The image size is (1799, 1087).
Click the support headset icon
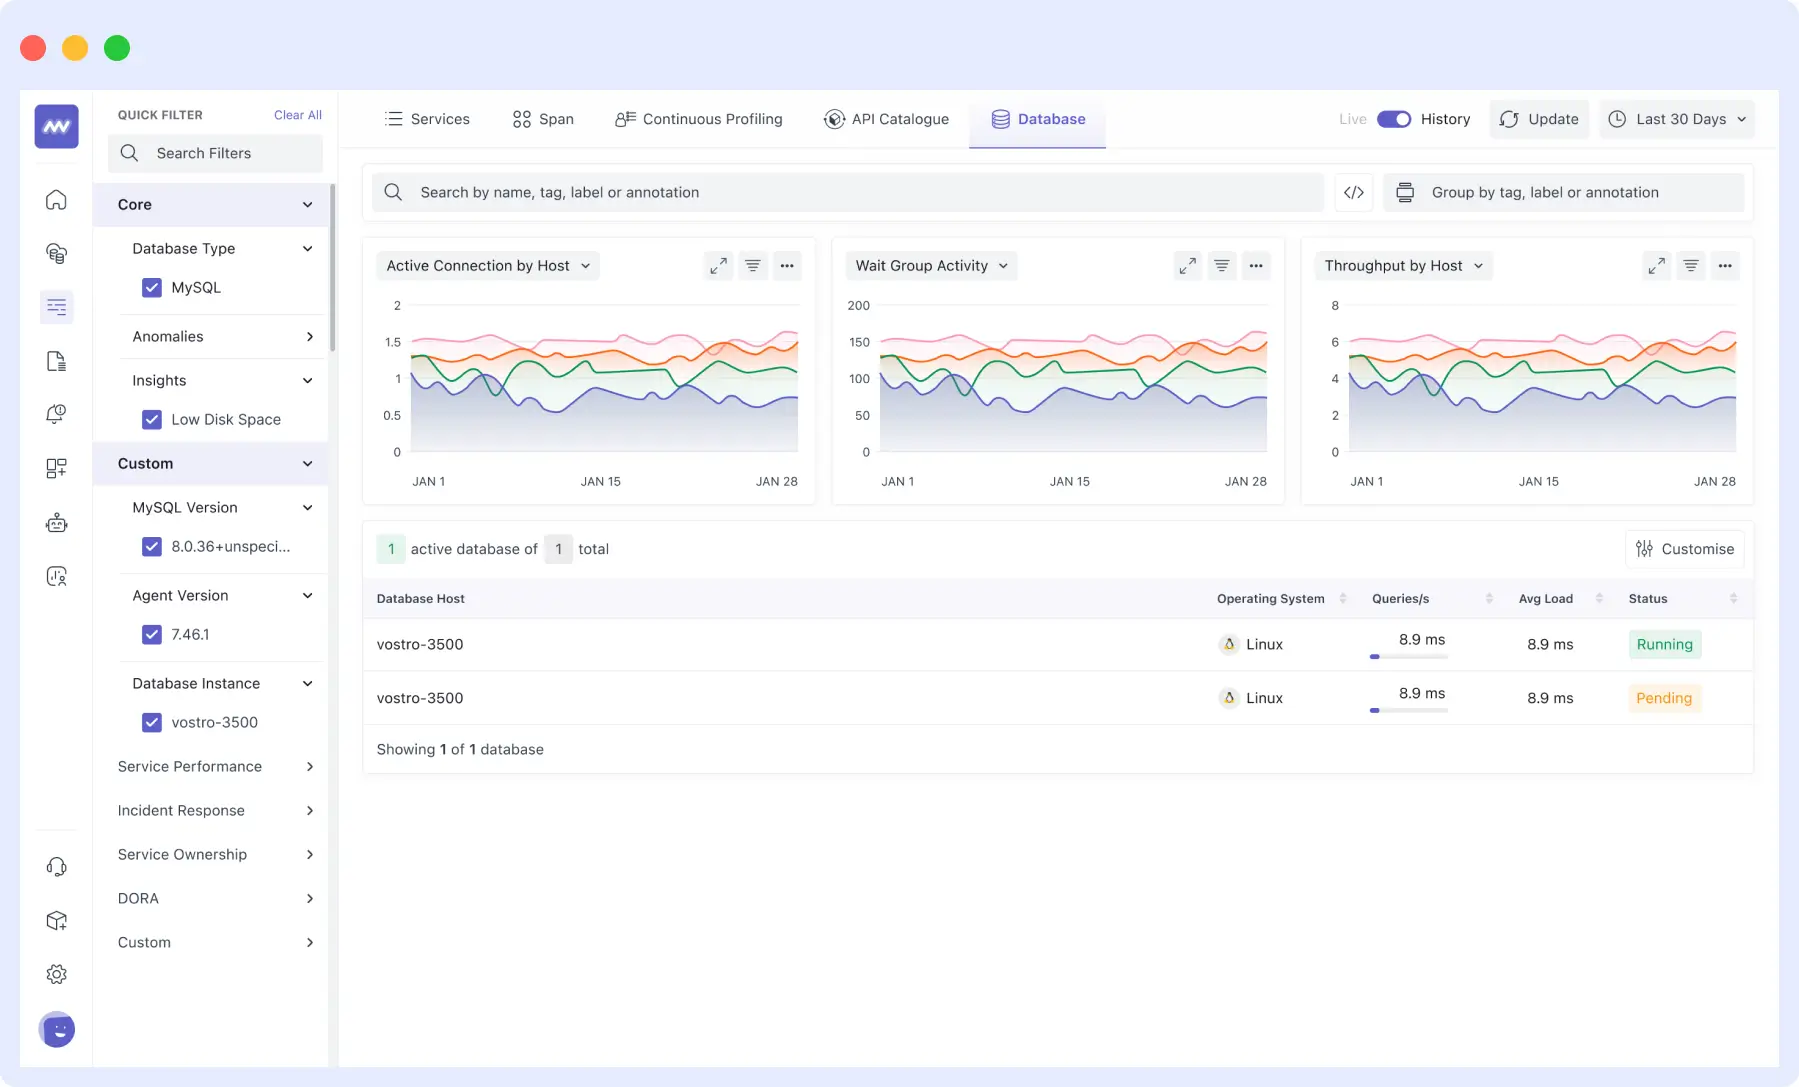pyautogui.click(x=56, y=866)
